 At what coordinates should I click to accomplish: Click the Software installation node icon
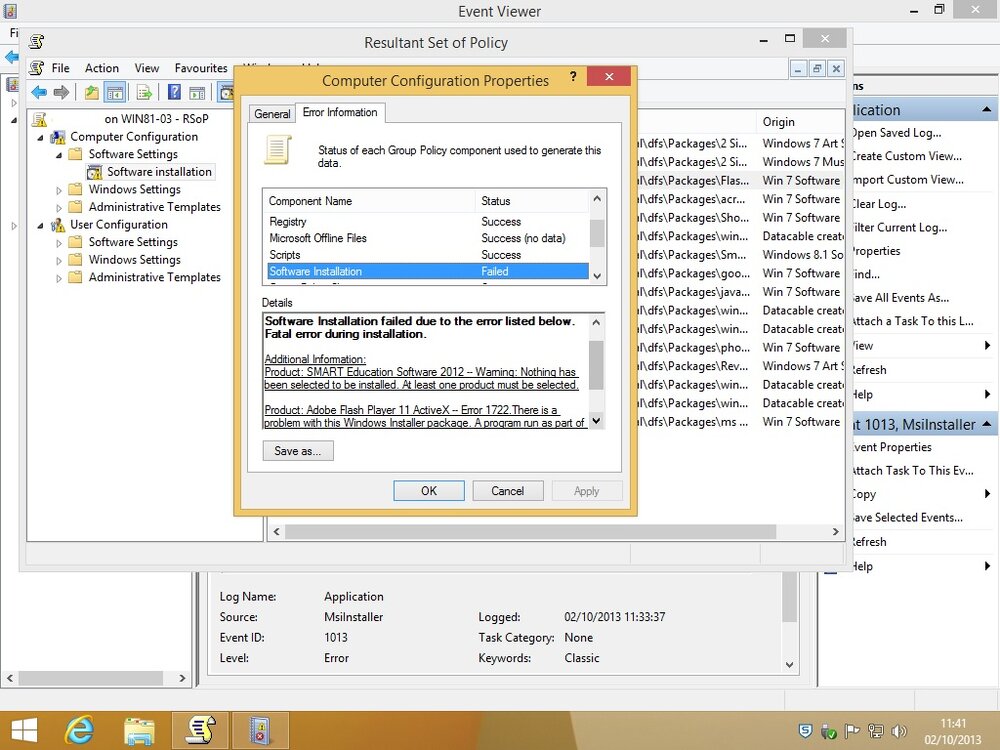pyautogui.click(x=95, y=172)
